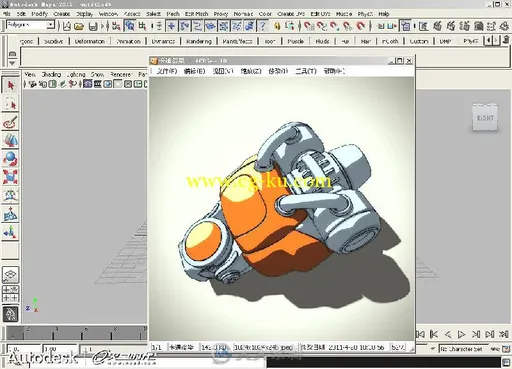Click the Save Scene disk icon

point(93,26)
